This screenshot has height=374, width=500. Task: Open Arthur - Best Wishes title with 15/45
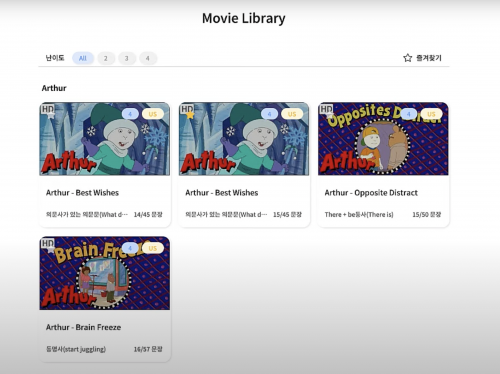pyautogui.click(x=222, y=193)
